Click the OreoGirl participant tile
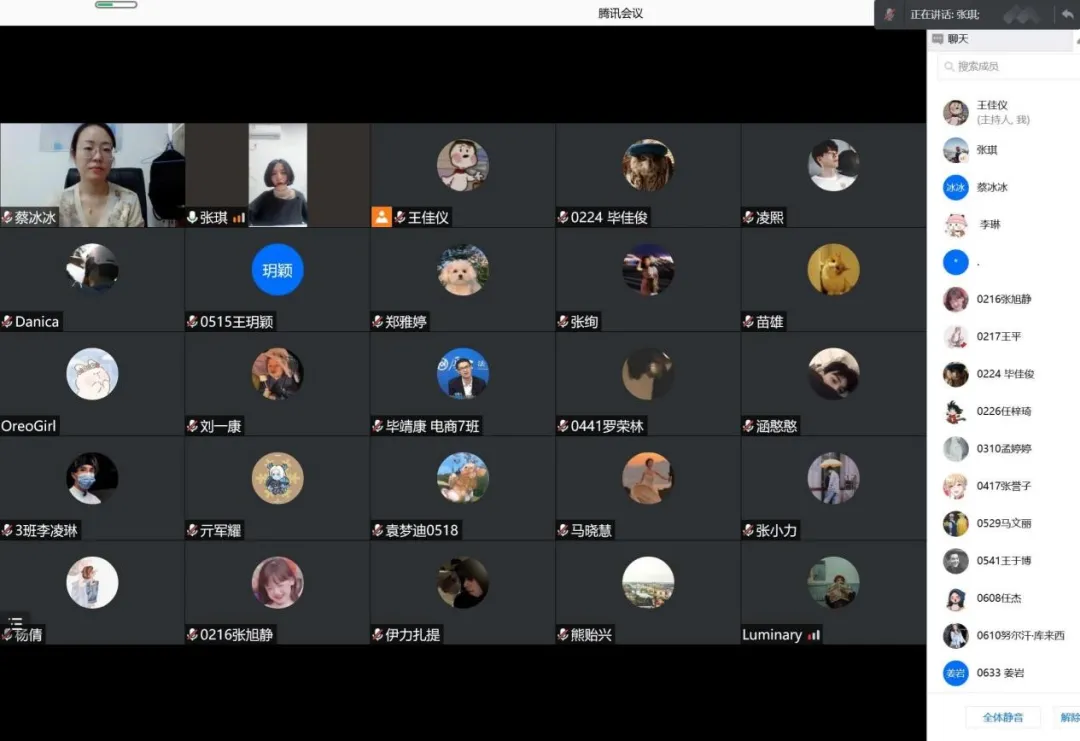Screen dimensions: 1080x741 coord(92,383)
